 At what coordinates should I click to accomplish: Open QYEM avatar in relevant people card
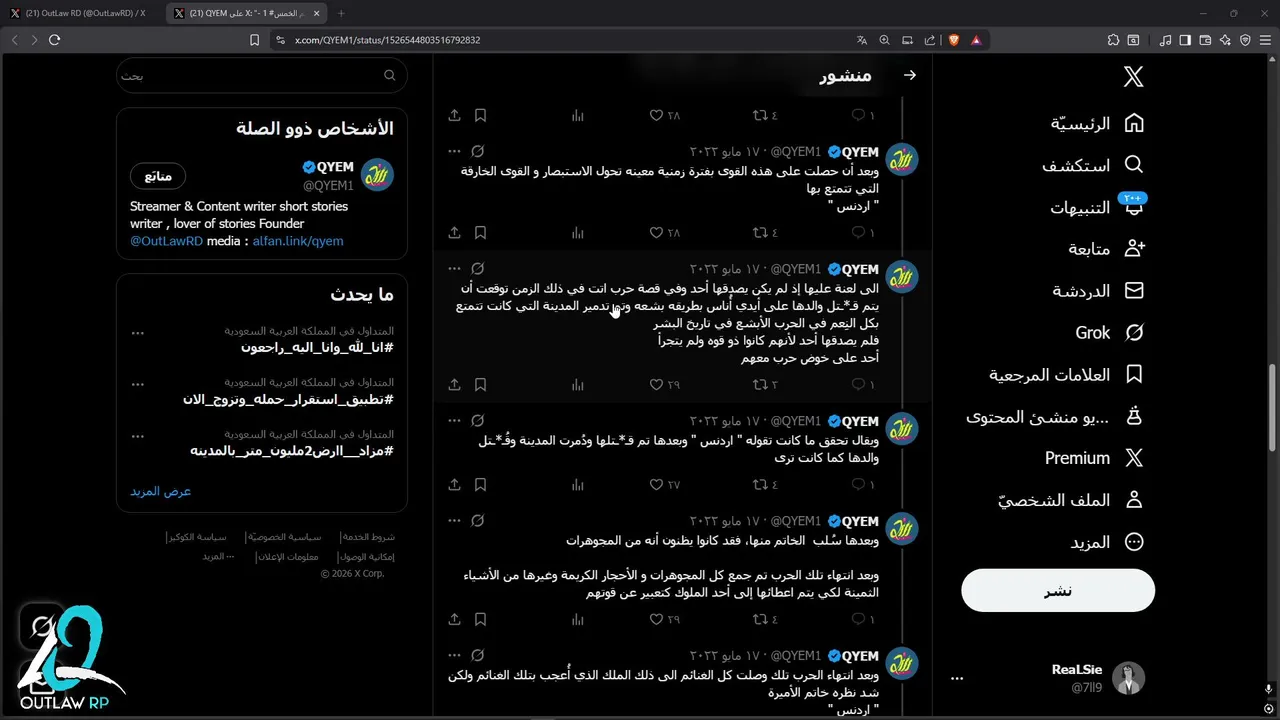click(377, 175)
